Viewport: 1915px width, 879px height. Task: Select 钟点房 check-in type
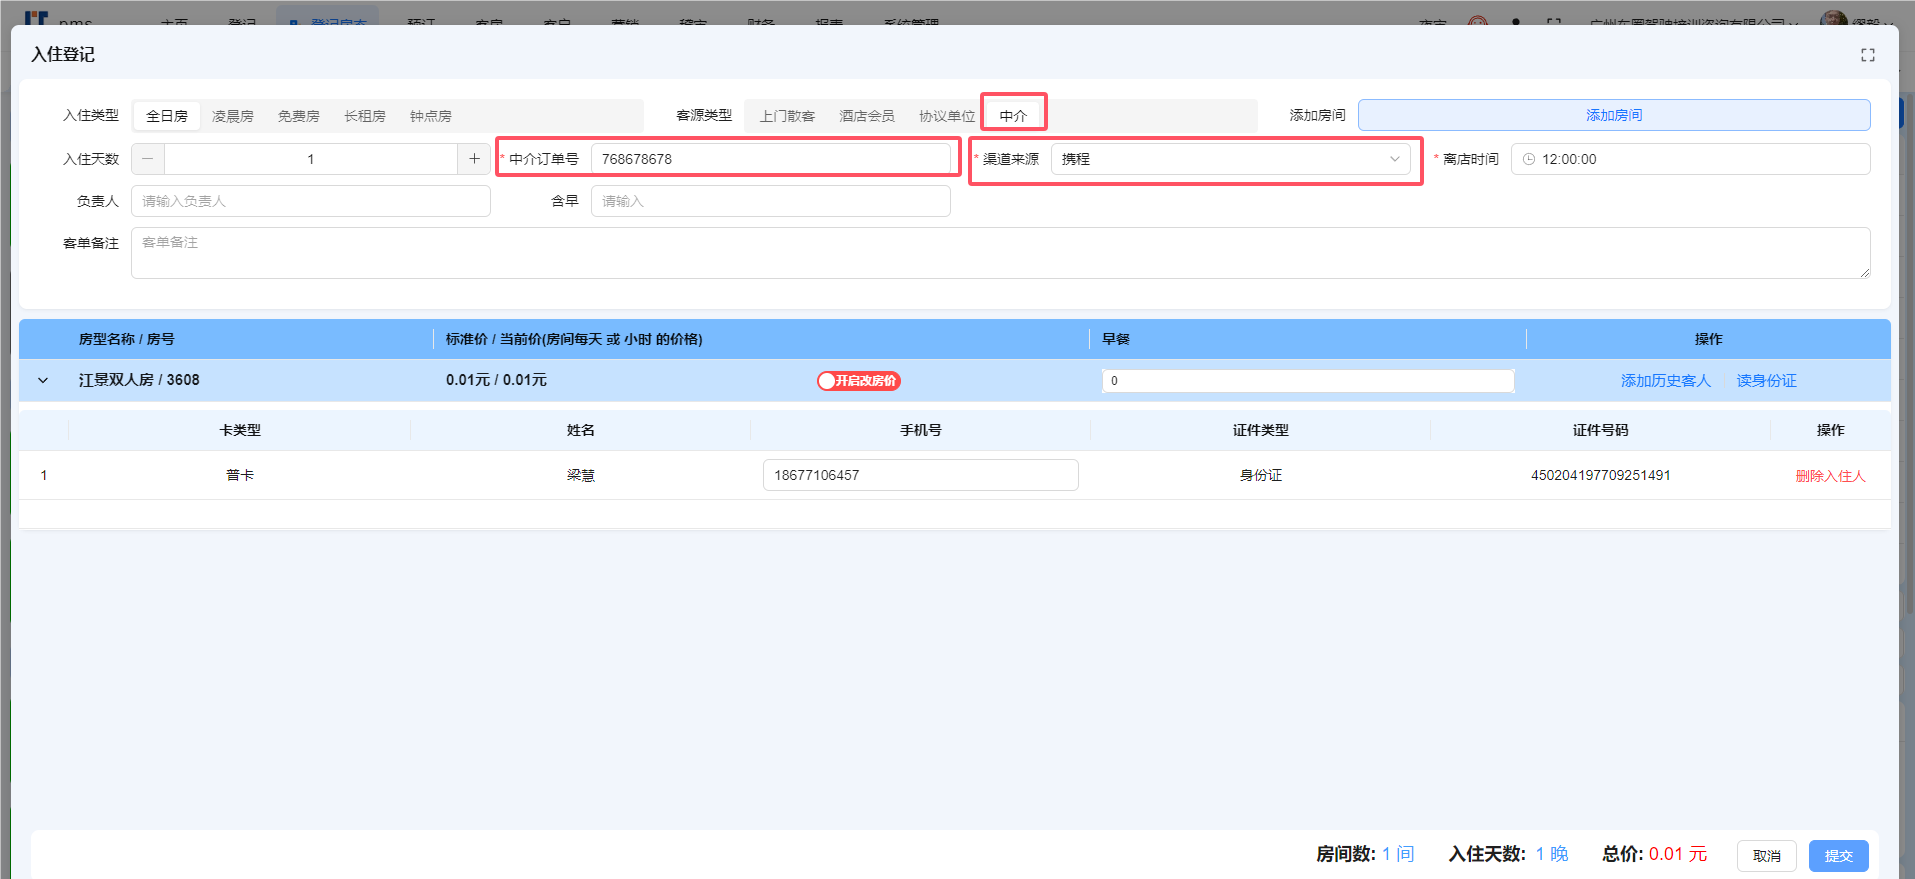[430, 116]
